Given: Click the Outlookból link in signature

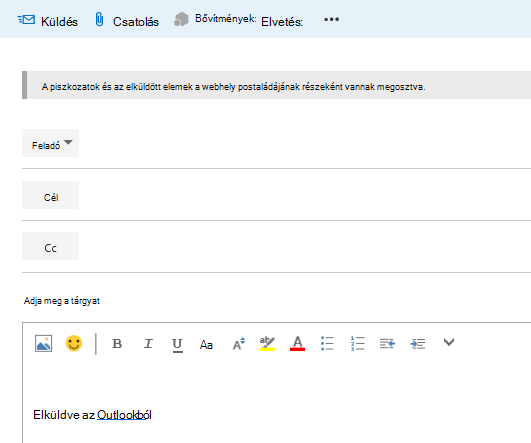Looking at the screenshot, I should point(124,415).
